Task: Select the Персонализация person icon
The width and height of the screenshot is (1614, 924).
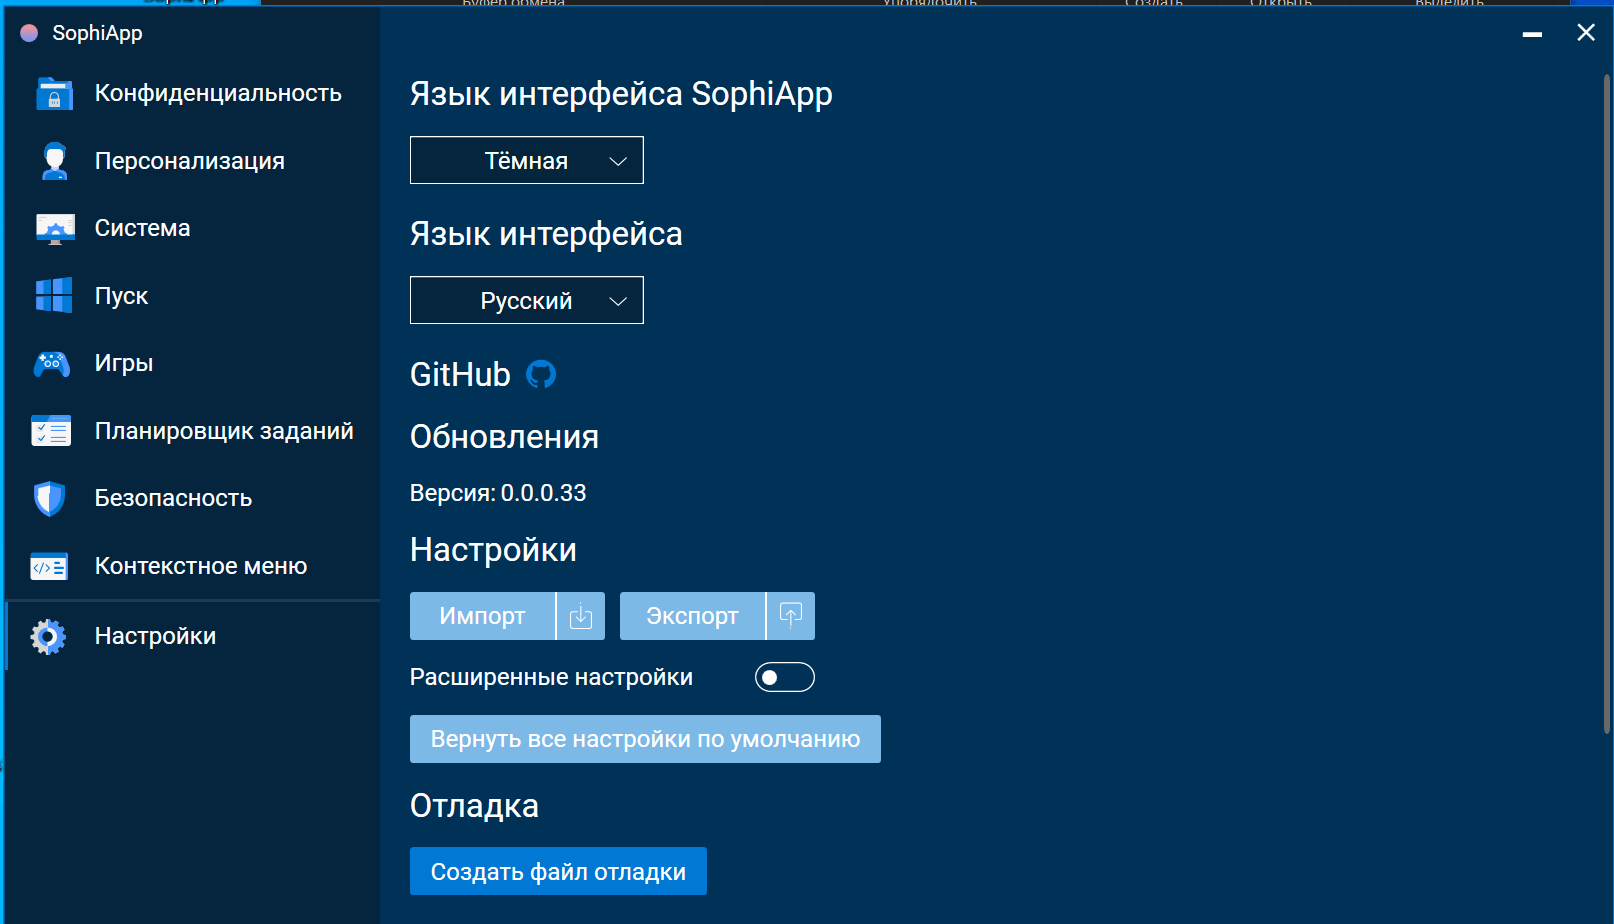Action: tap(53, 160)
